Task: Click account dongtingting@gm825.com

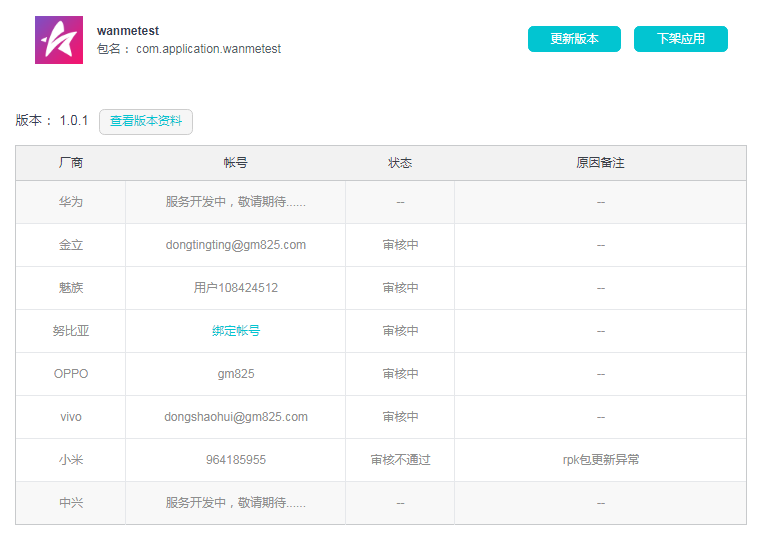Action: pos(236,245)
